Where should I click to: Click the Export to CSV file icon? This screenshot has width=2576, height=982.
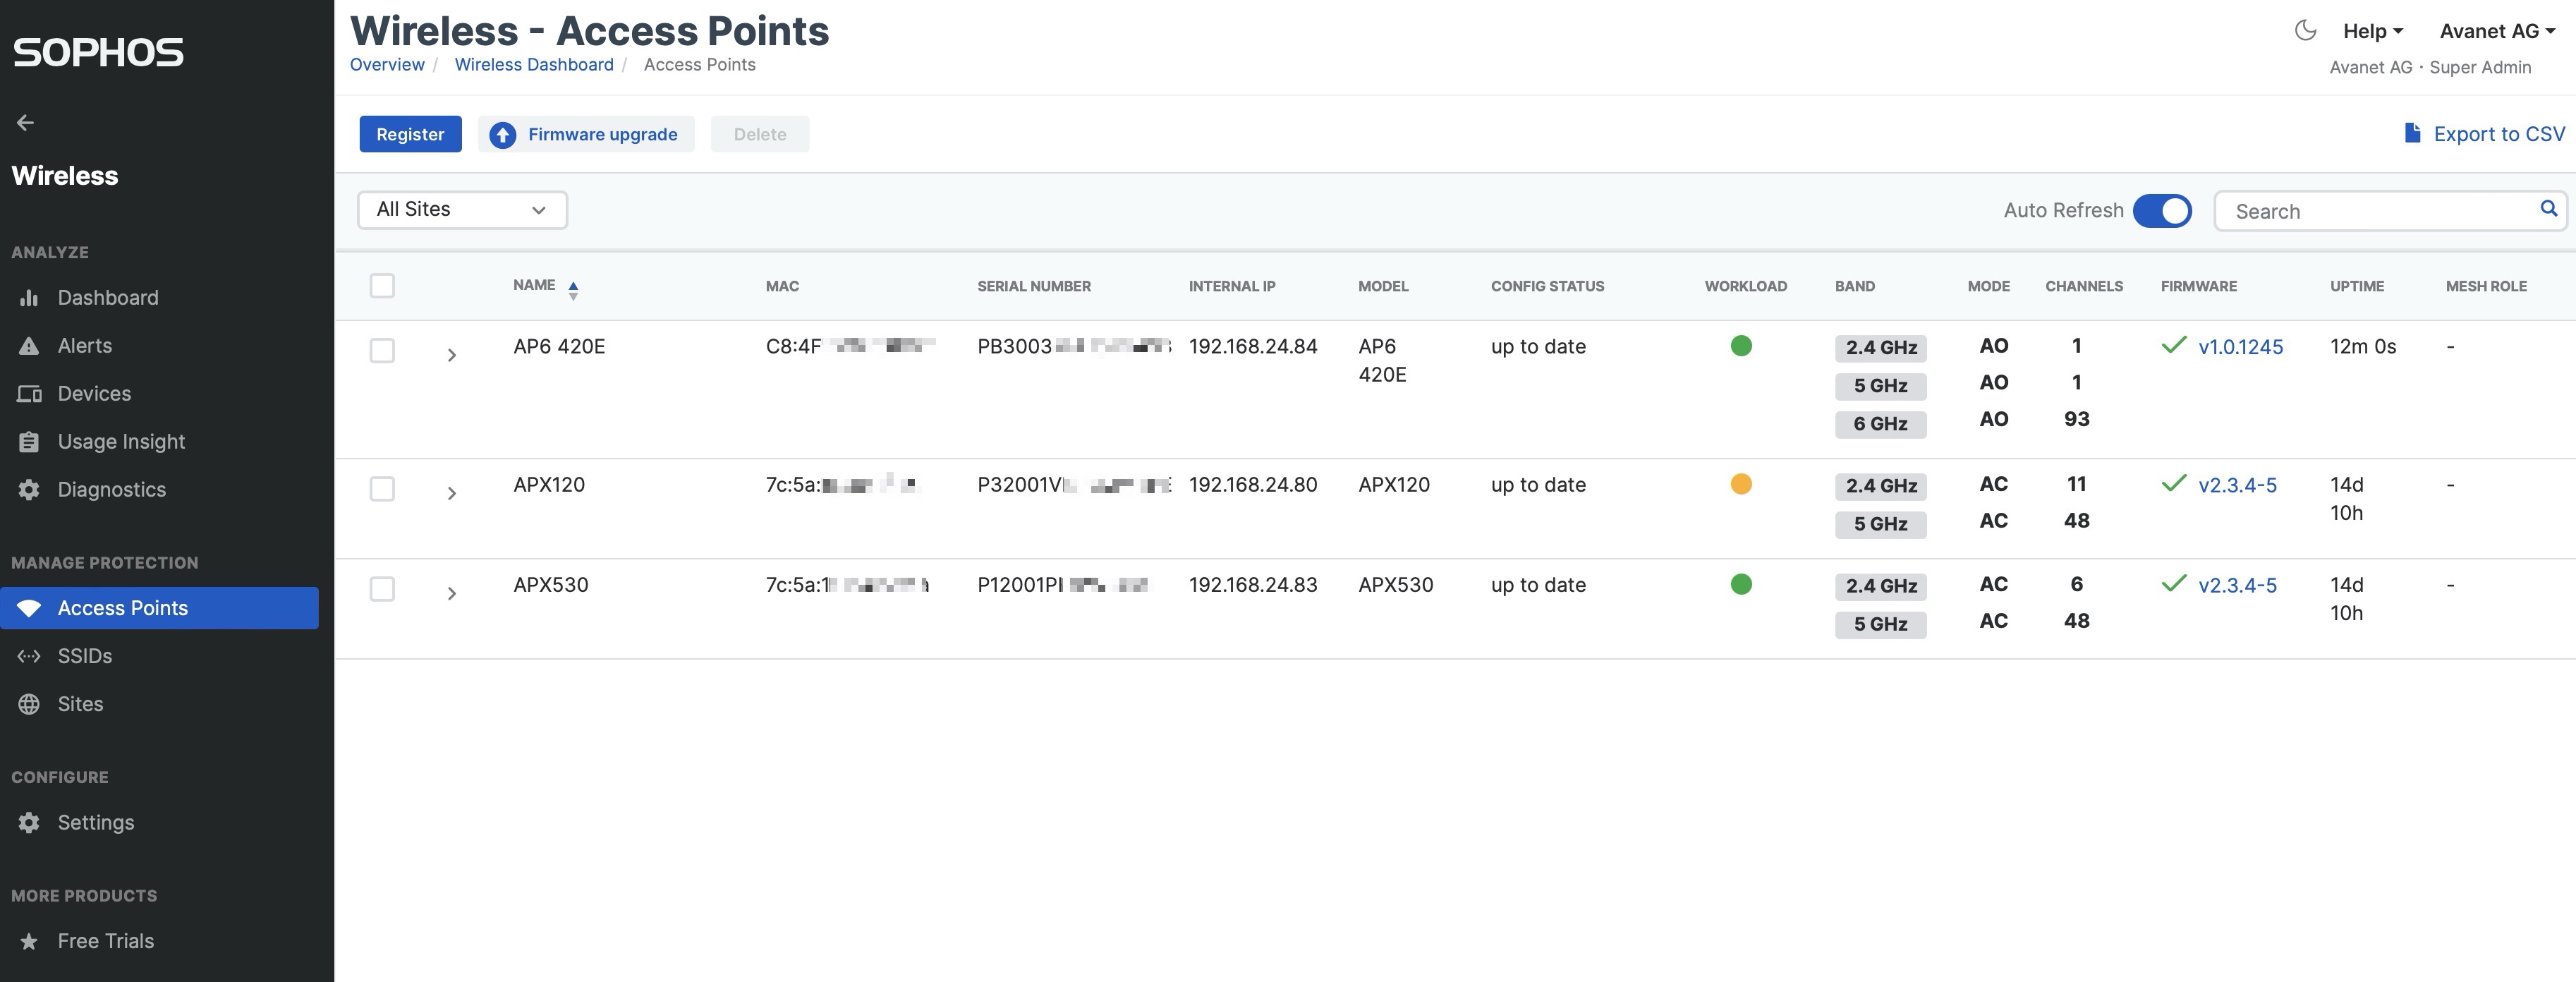pos(2412,134)
